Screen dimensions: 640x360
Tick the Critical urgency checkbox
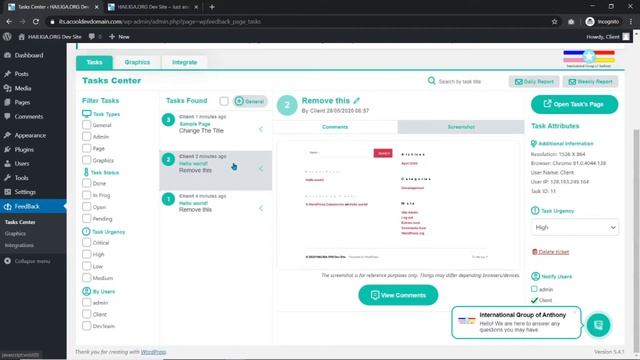[x=87, y=242]
